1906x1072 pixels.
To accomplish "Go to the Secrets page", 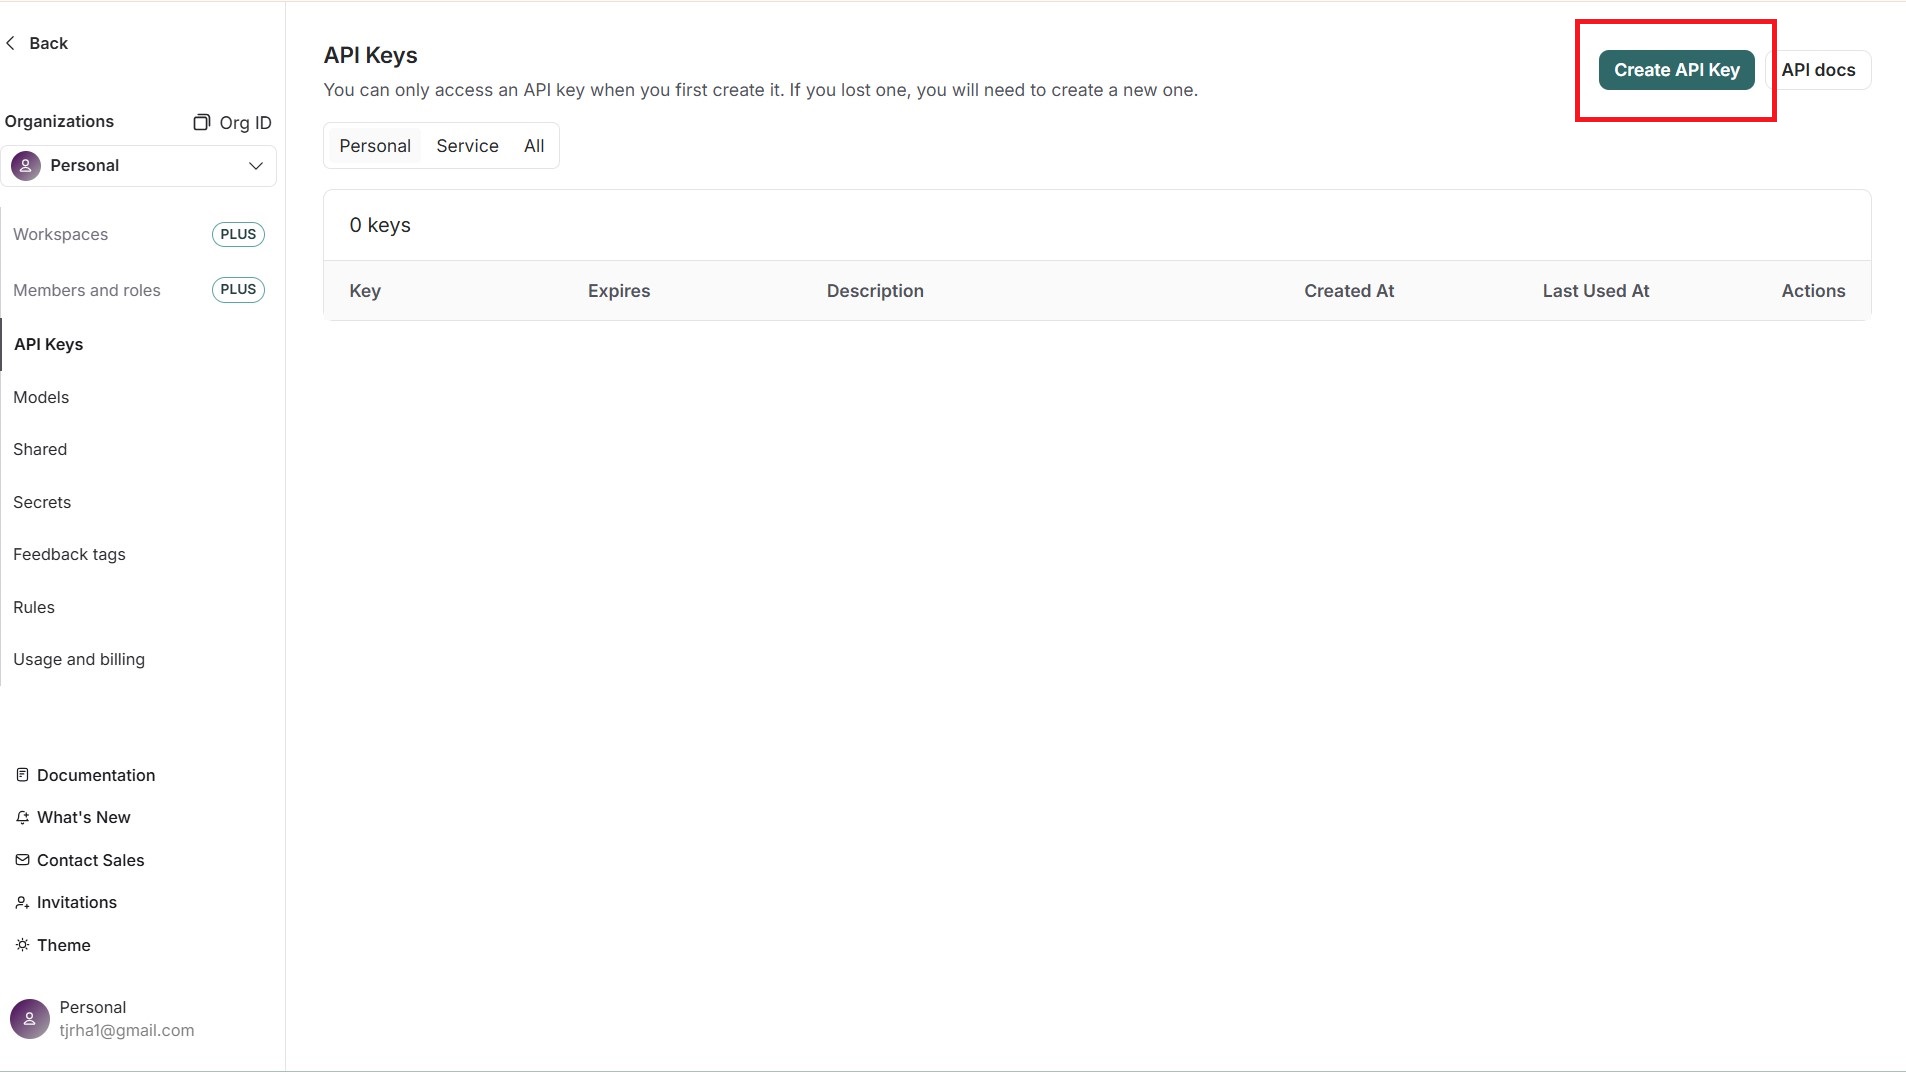I will (42, 502).
